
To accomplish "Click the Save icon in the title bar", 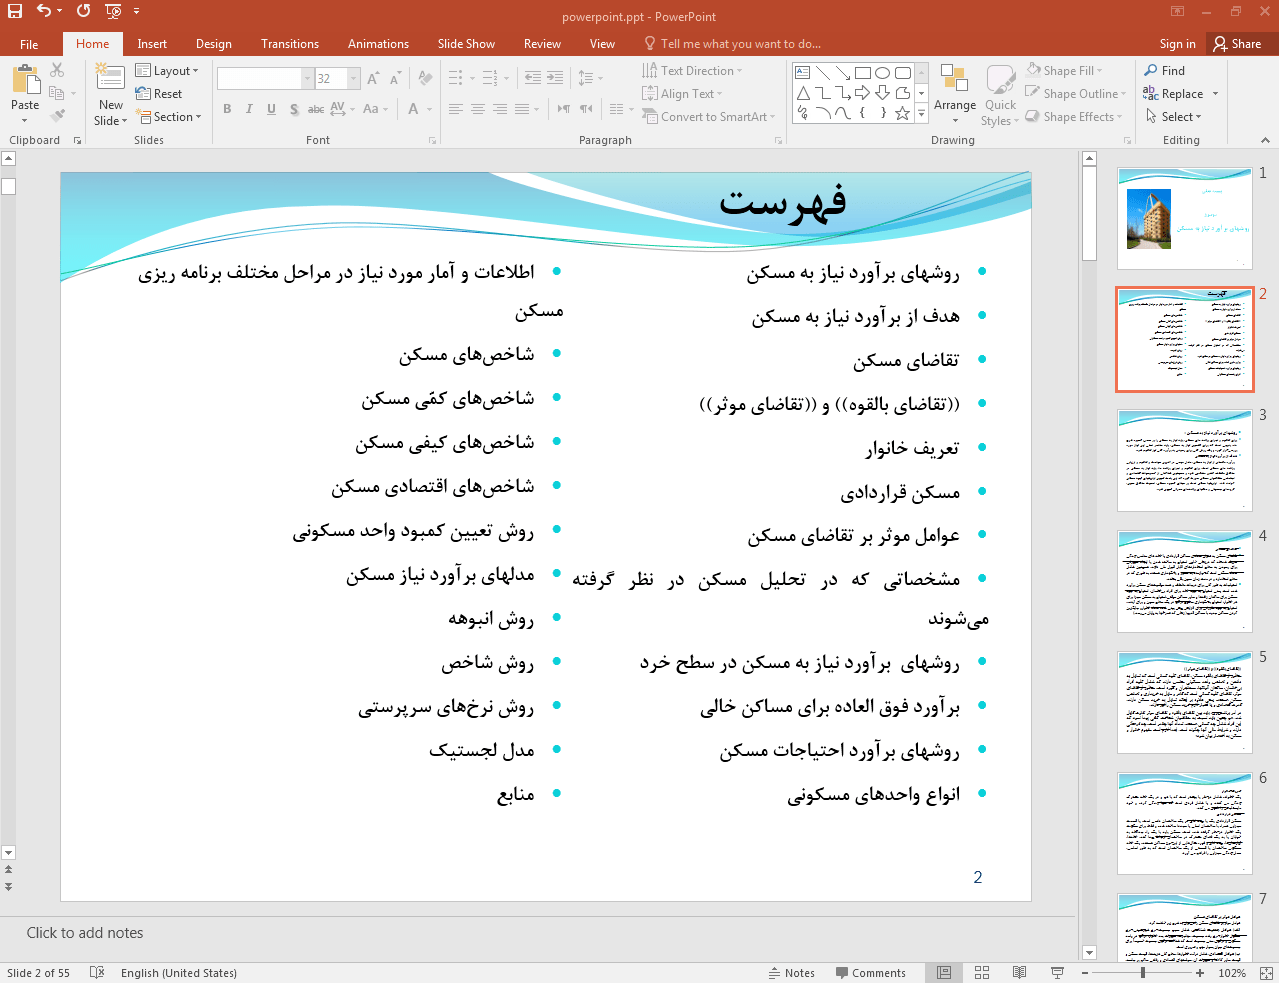I will tap(15, 11).
